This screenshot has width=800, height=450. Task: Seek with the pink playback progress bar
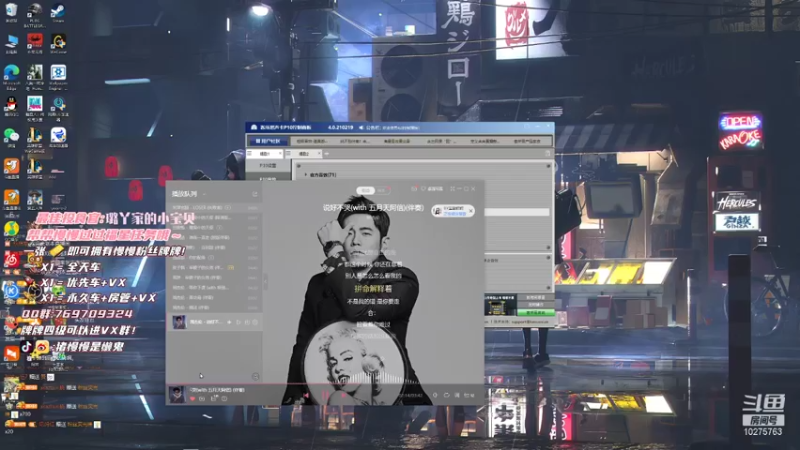coord(325,384)
